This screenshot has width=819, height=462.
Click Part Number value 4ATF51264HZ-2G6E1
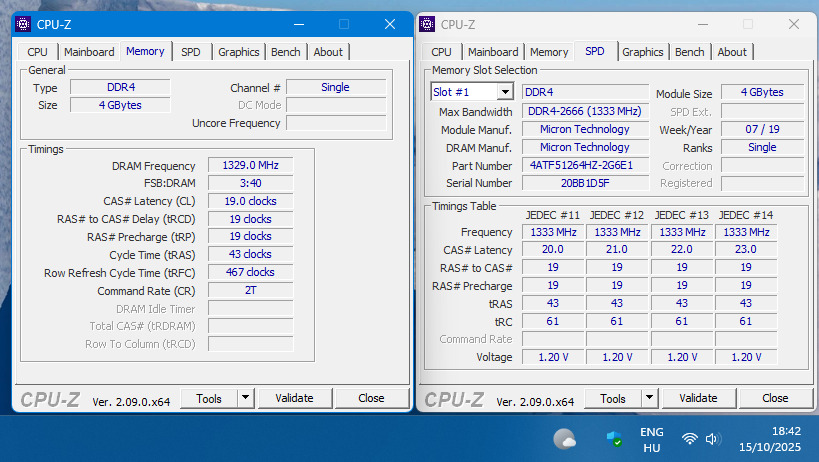(585, 165)
